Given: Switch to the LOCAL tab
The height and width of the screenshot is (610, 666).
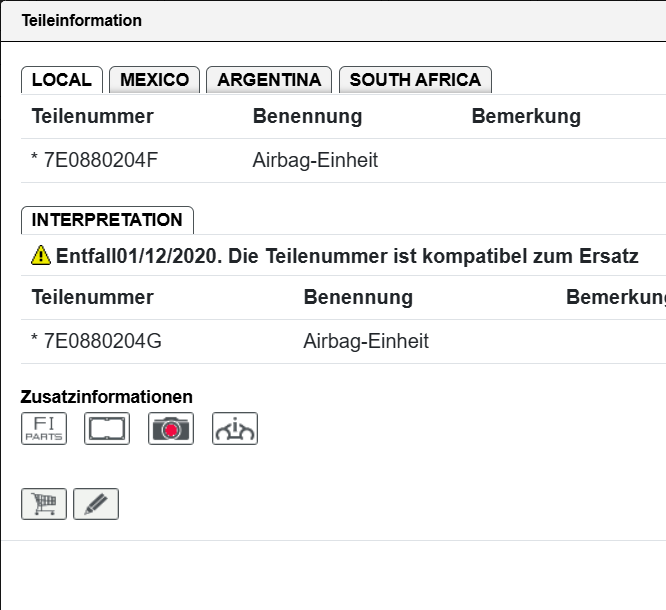Looking at the screenshot, I should 61,80.
